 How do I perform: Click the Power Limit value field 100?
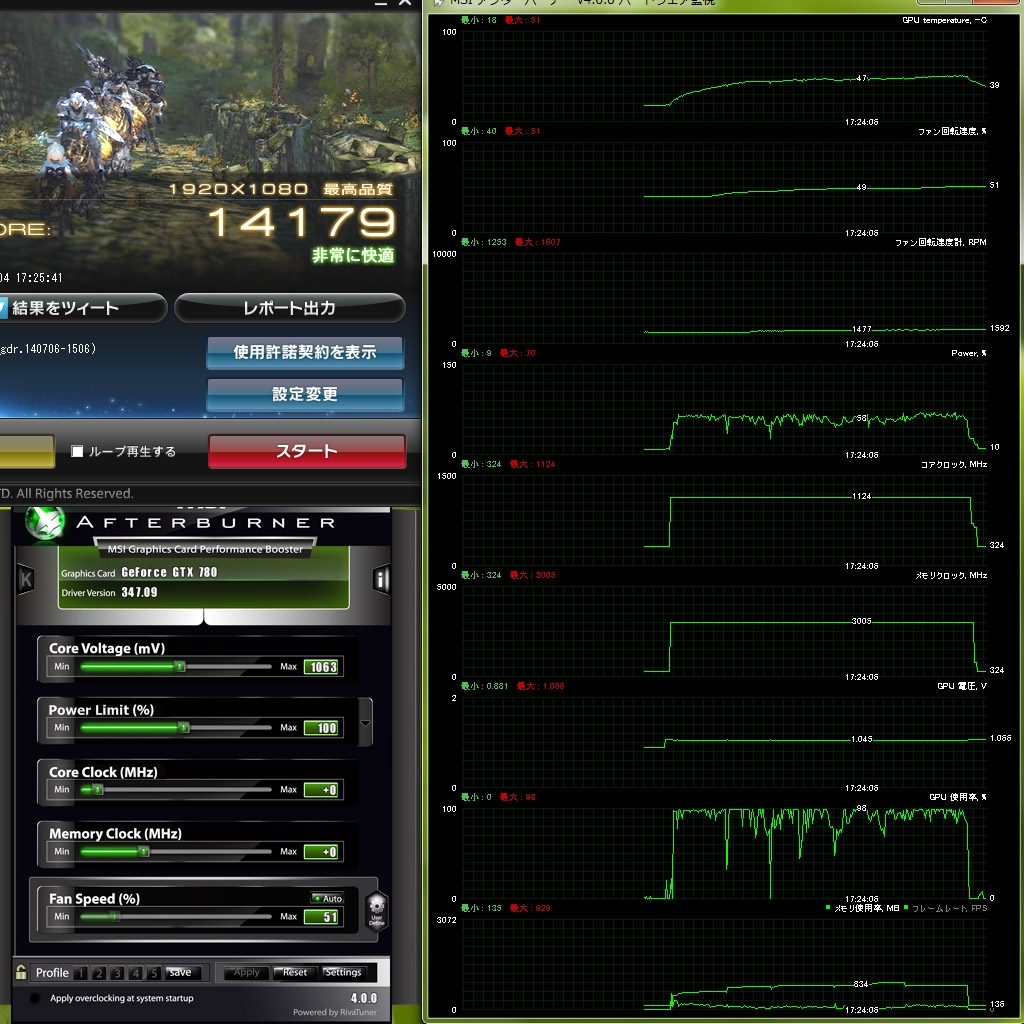321,728
